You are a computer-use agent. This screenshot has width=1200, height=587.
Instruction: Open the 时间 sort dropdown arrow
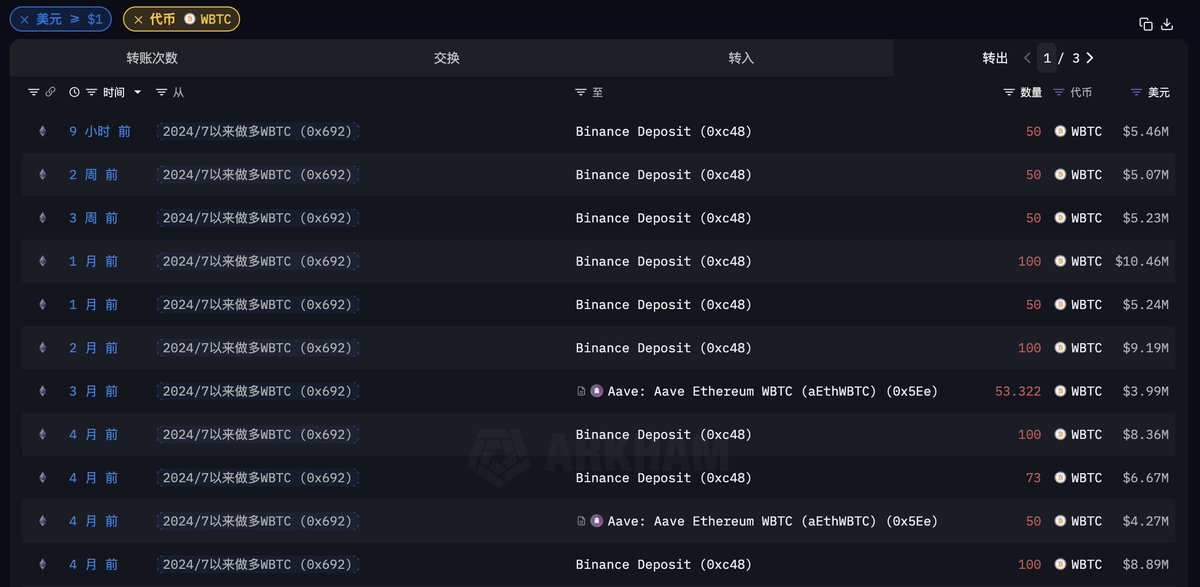137,92
